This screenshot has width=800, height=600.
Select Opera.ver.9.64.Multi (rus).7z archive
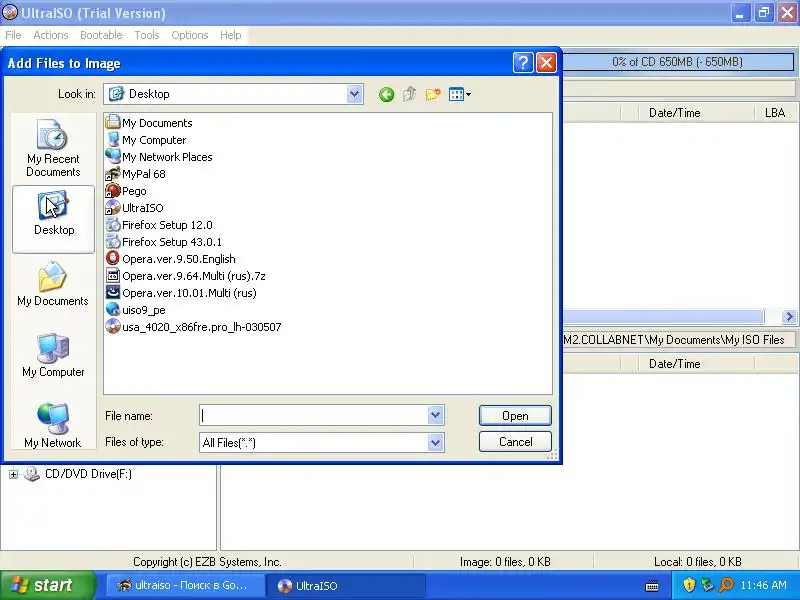186,276
